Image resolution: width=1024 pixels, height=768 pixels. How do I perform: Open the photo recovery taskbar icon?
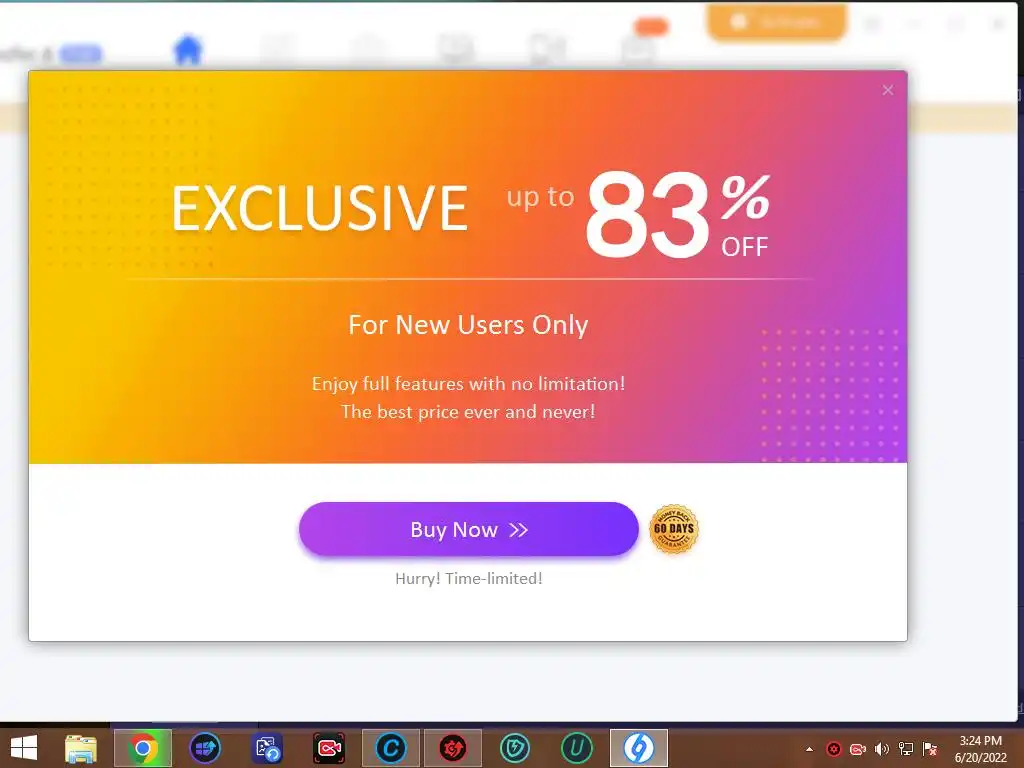point(267,748)
